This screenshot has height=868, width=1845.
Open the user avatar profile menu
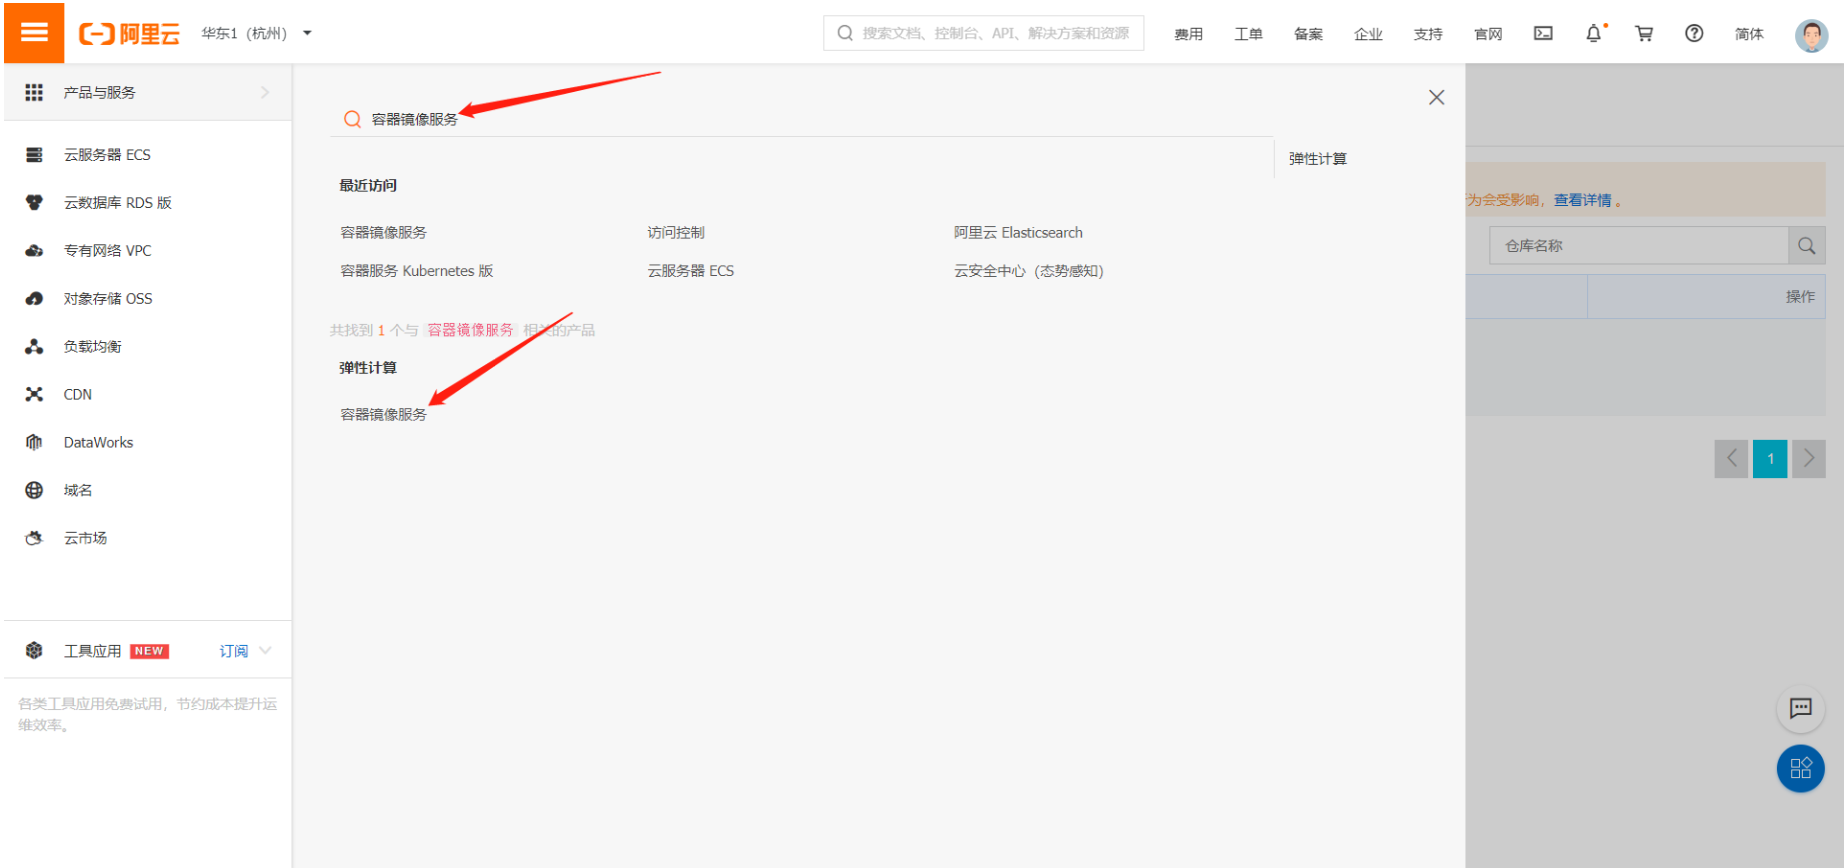(x=1811, y=36)
